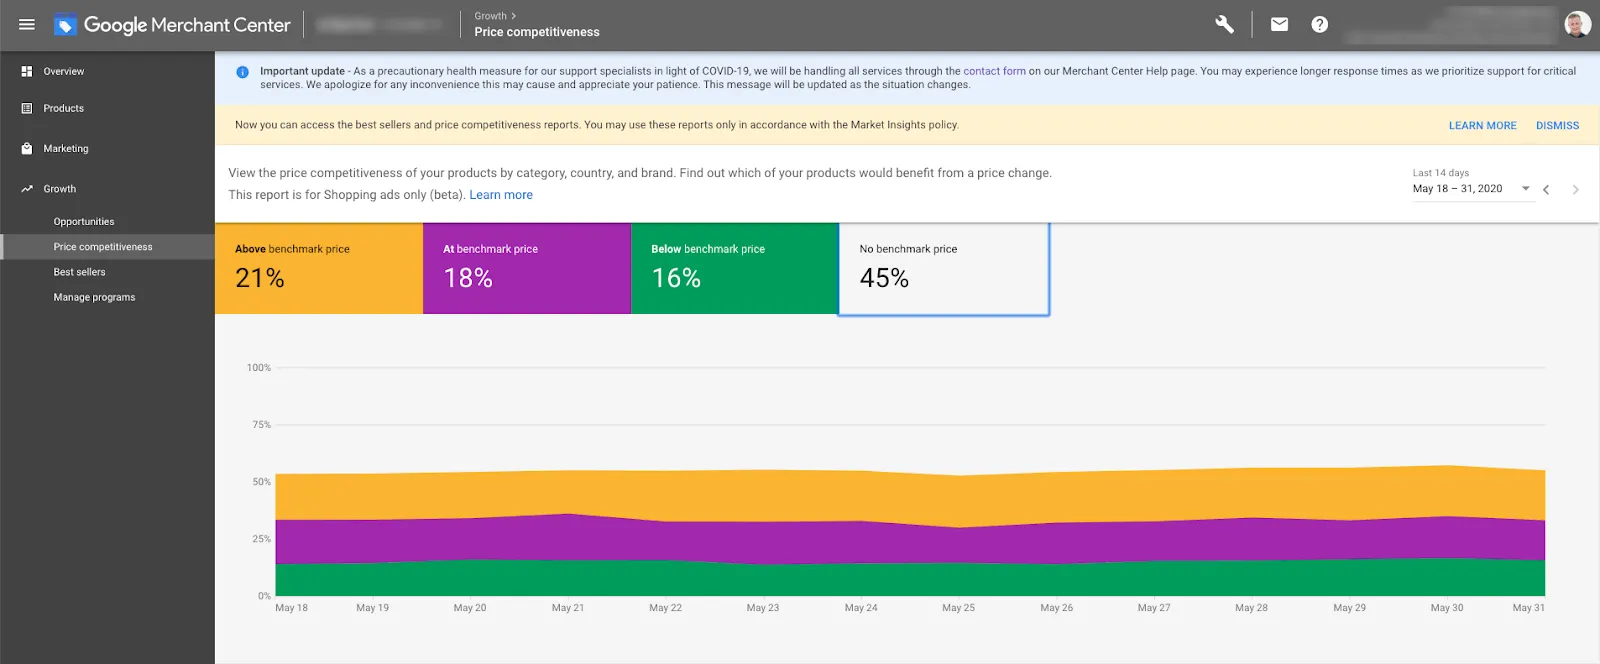Screen dimensions: 1600x664
Task: Click the Google Merchant Center logo
Action: click(x=172, y=25)
